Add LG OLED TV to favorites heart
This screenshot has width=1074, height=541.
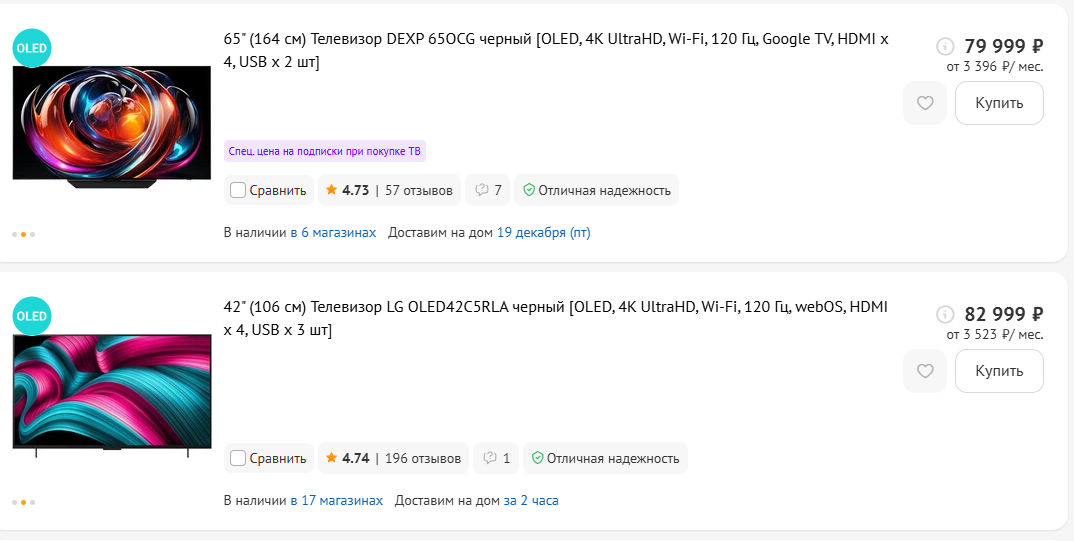tap(925, 371)
